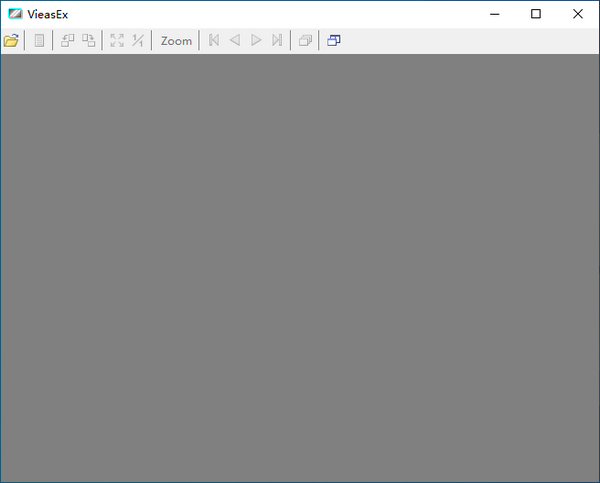Viewport: 600px width, 483px height.
Task: Click the grayed stacked windows icon
Action: (305, 40)
